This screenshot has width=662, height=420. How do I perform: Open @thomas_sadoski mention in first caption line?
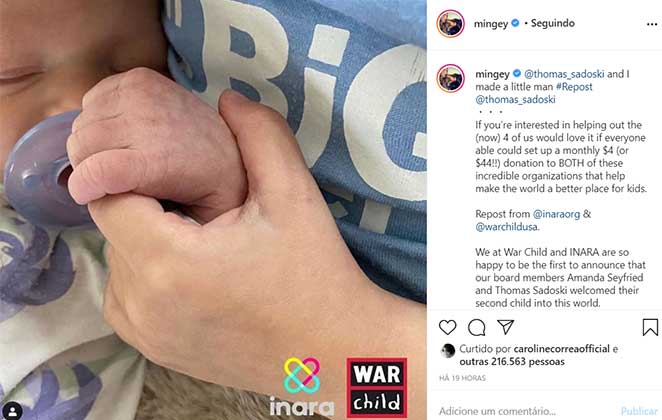point(564,74)
